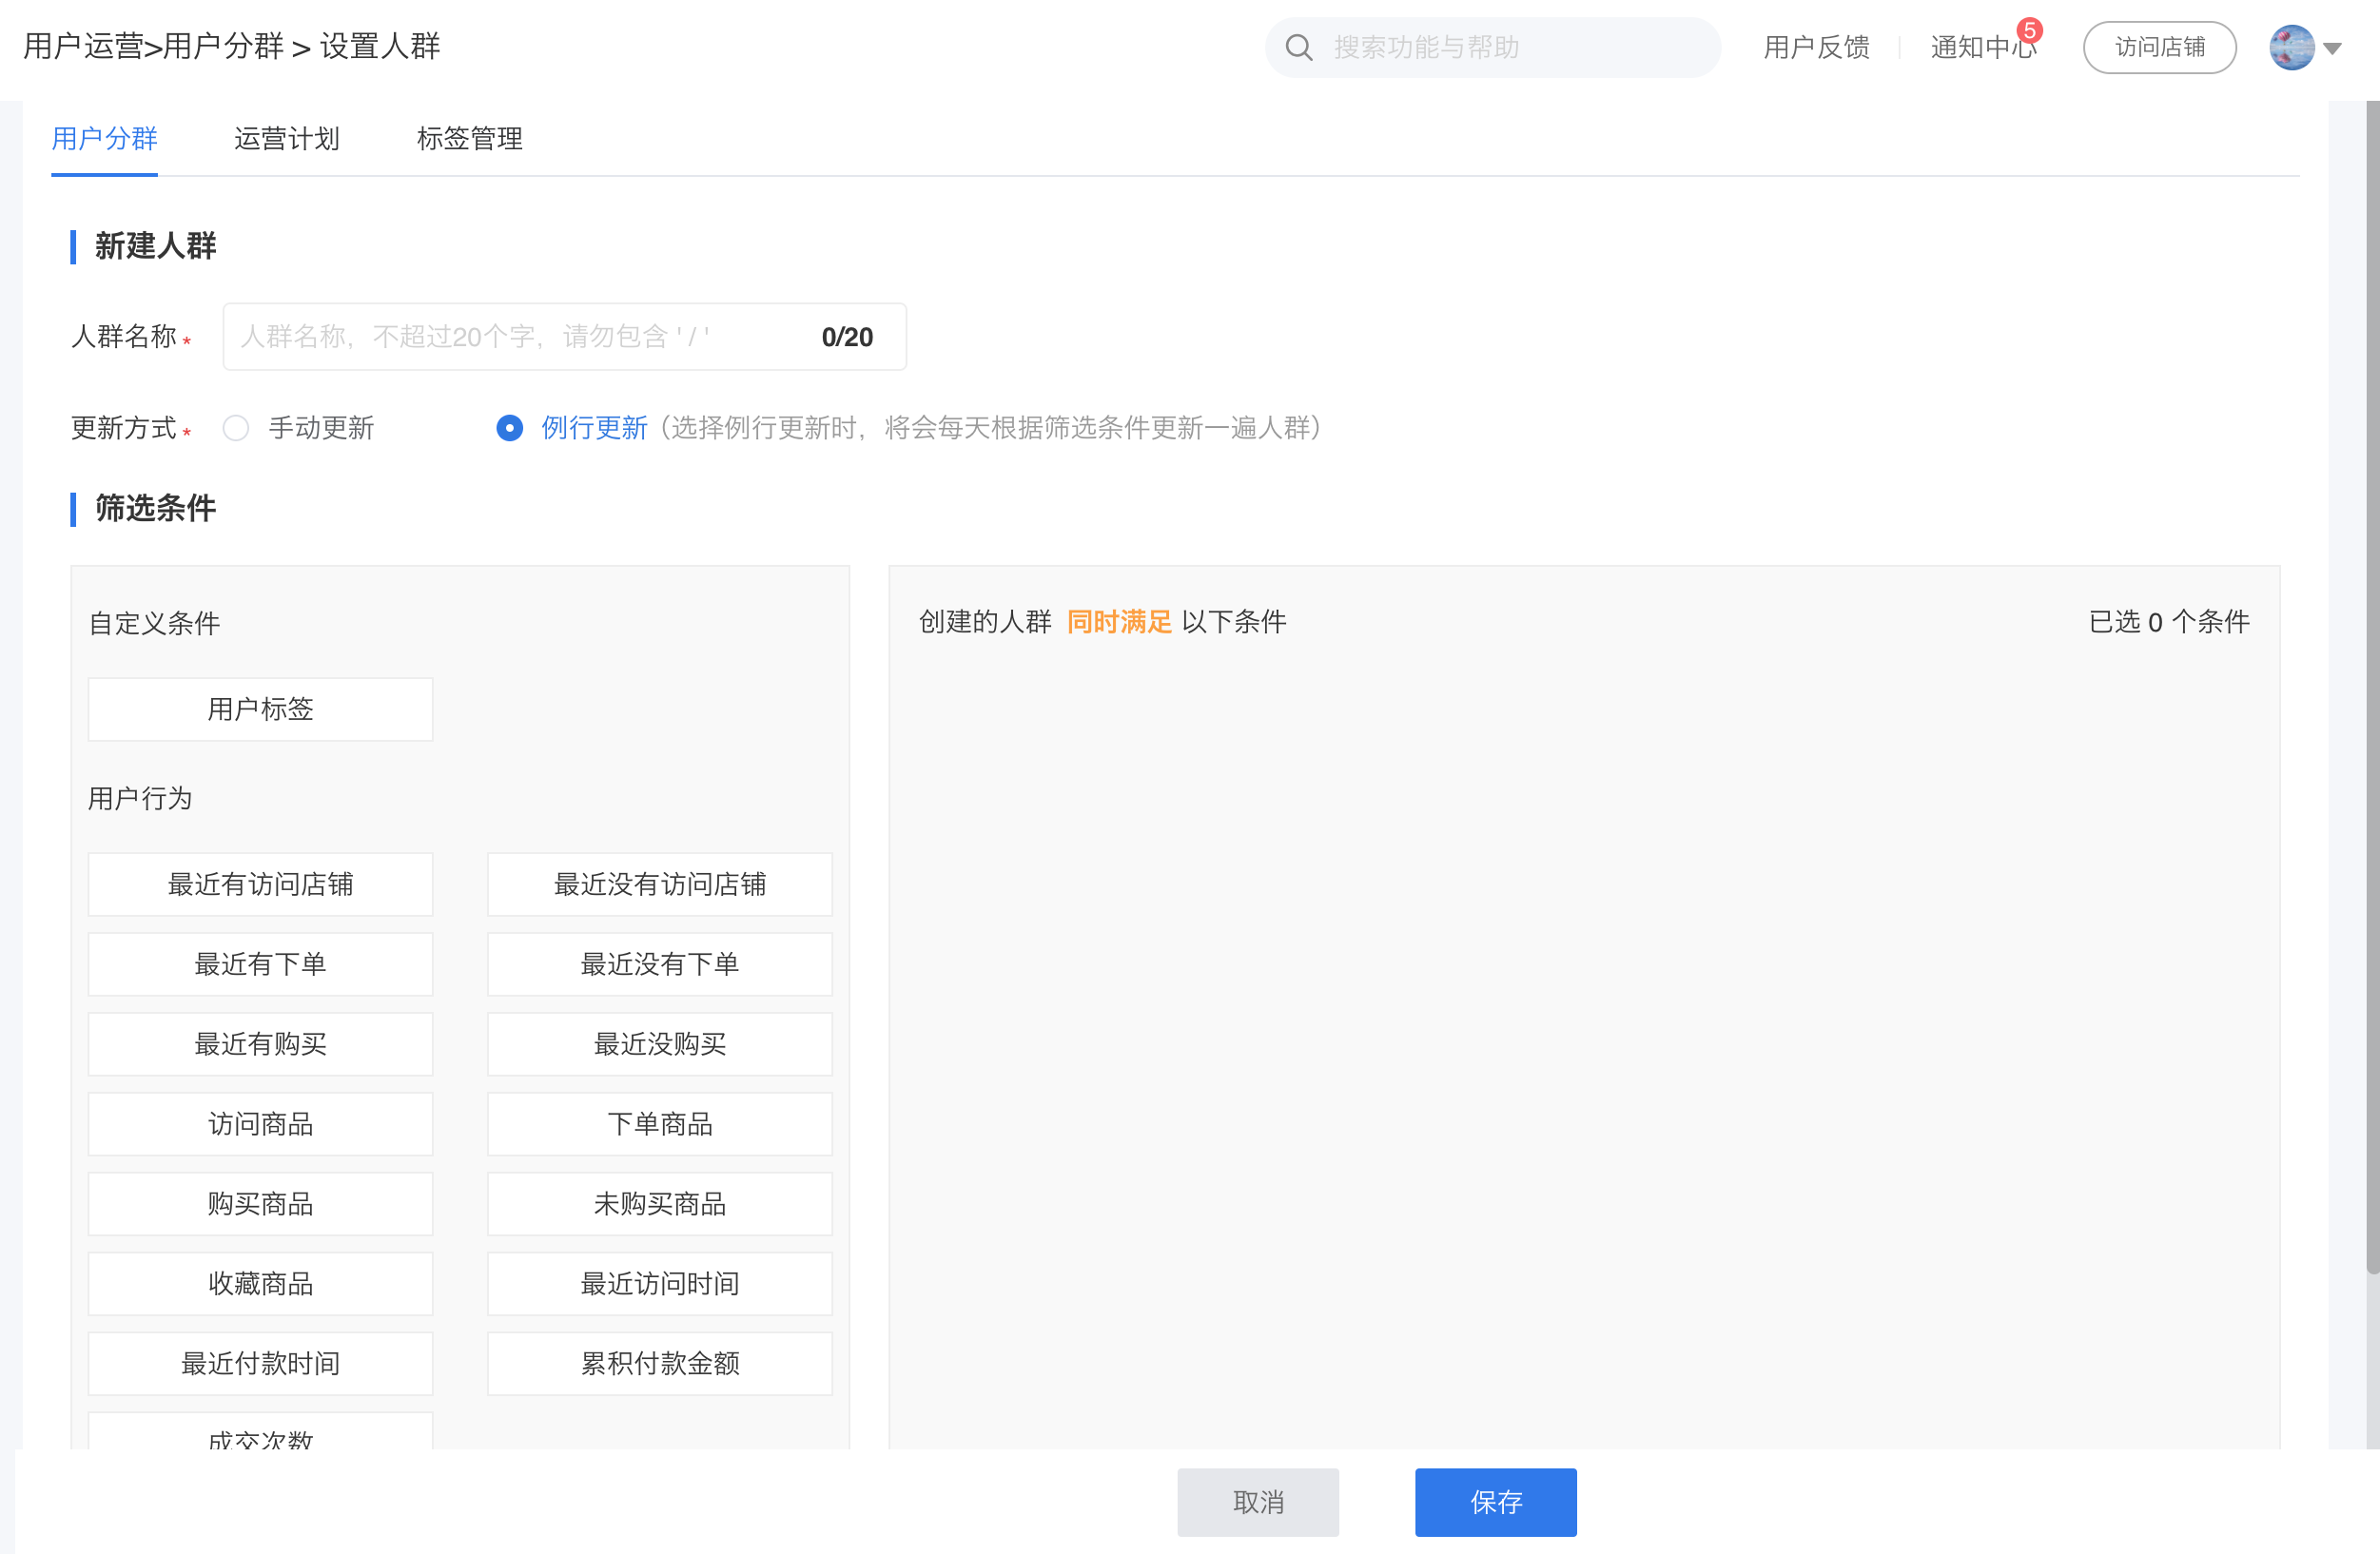Add the 成交次数 condition

tap(260, 1432)
